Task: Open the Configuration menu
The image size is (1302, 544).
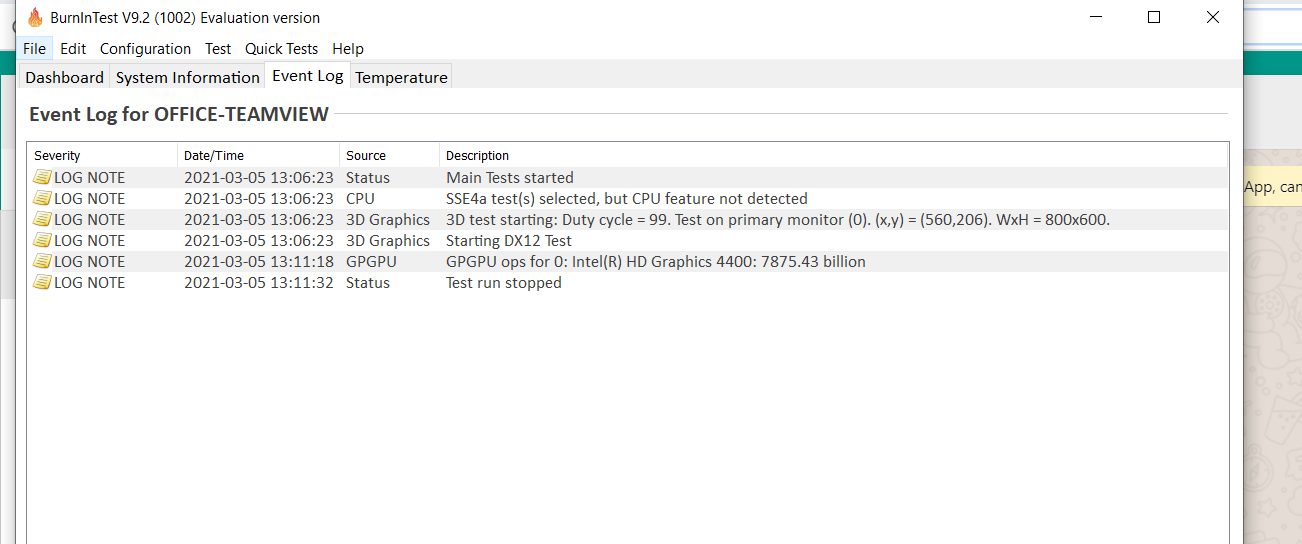Action: tap(145, 48)
